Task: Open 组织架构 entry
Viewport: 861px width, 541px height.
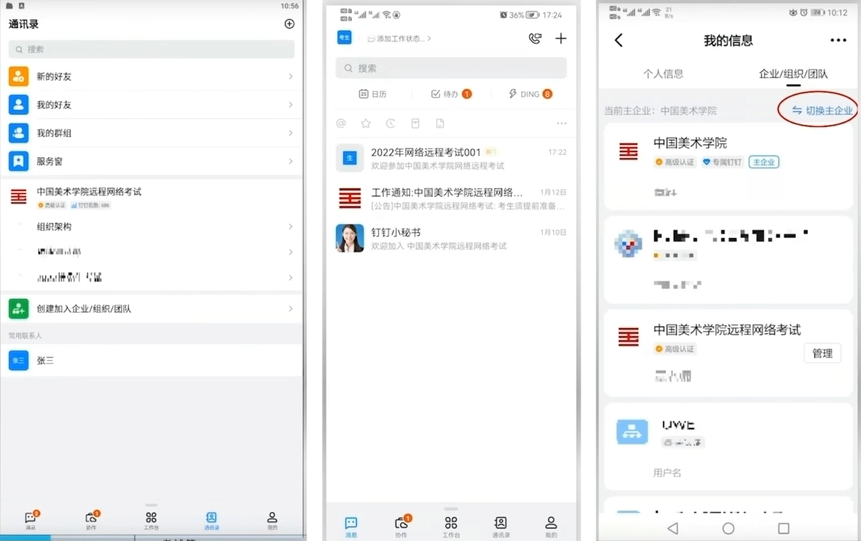Action: tap(152, 226)
